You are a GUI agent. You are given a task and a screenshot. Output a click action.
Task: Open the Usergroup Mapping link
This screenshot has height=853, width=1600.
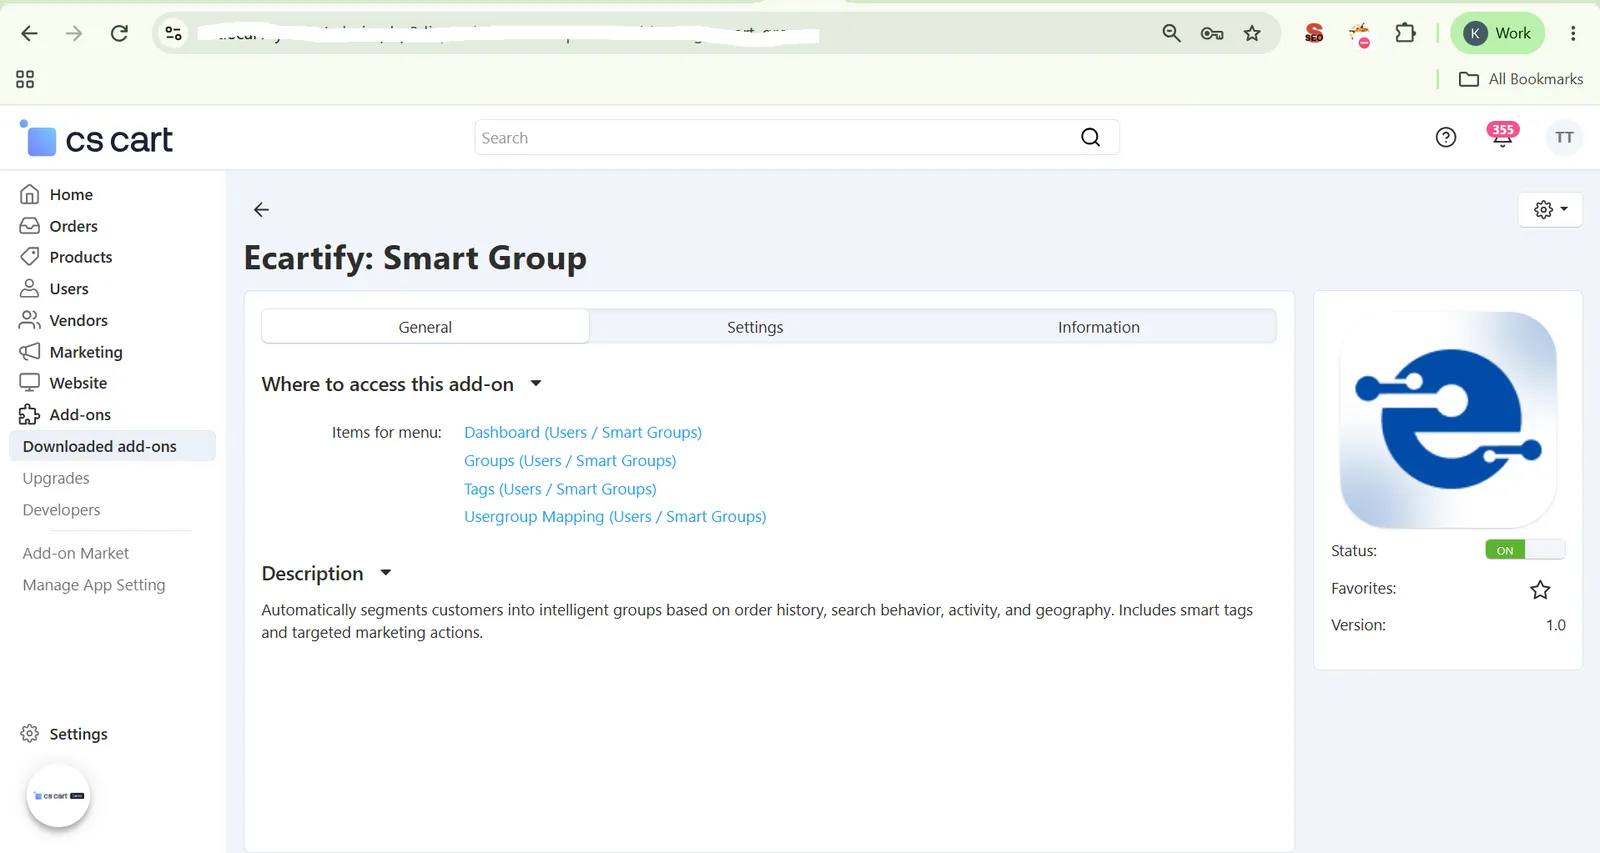[615, 516]
